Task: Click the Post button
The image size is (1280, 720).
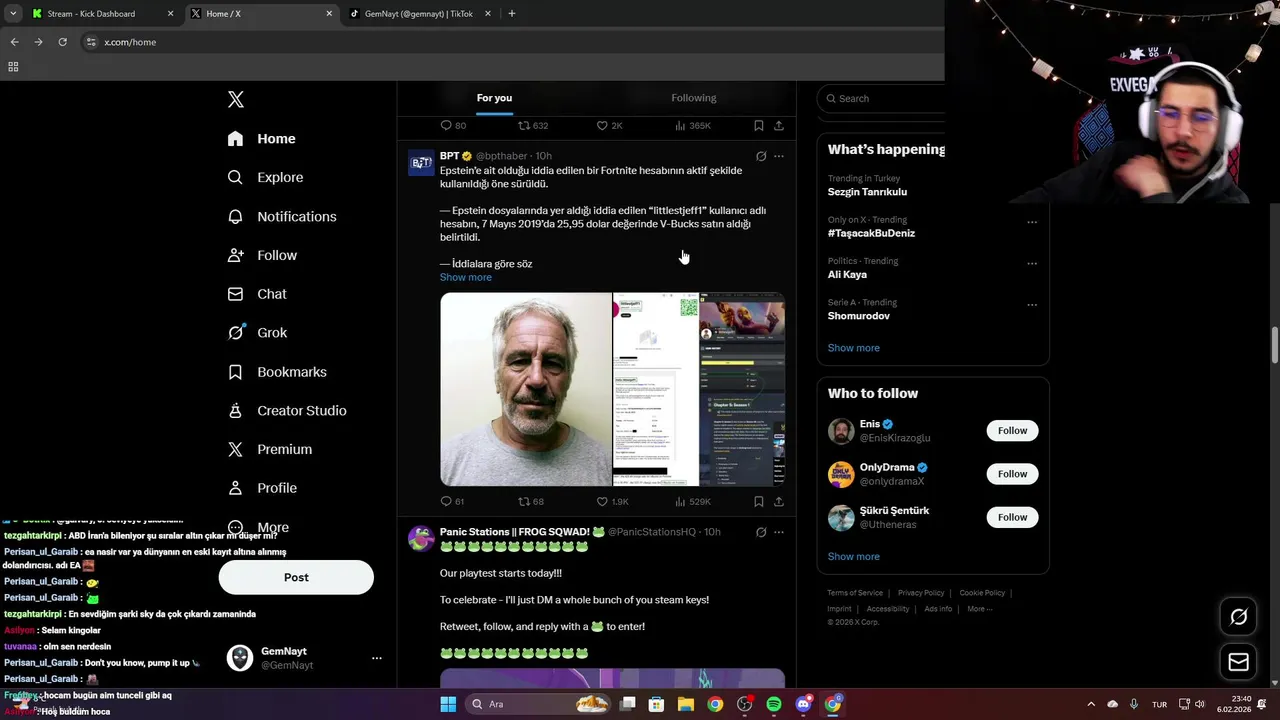Action: click(x=296, y=577)
